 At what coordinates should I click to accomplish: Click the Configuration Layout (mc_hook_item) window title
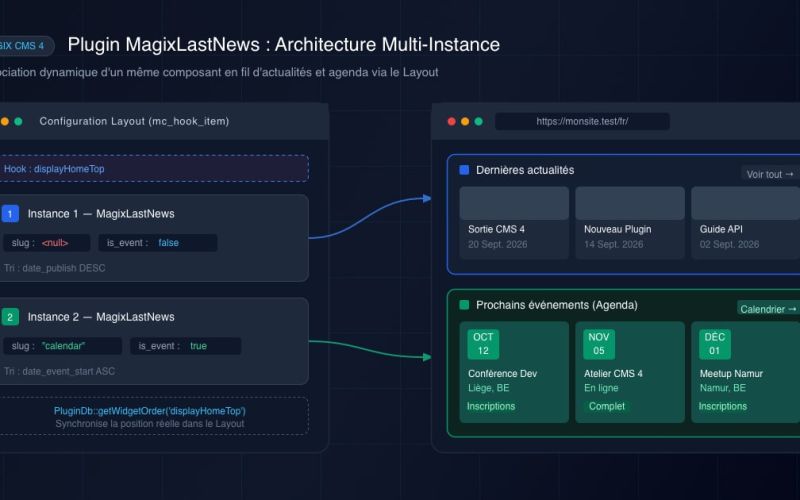[x=134, y=121]
